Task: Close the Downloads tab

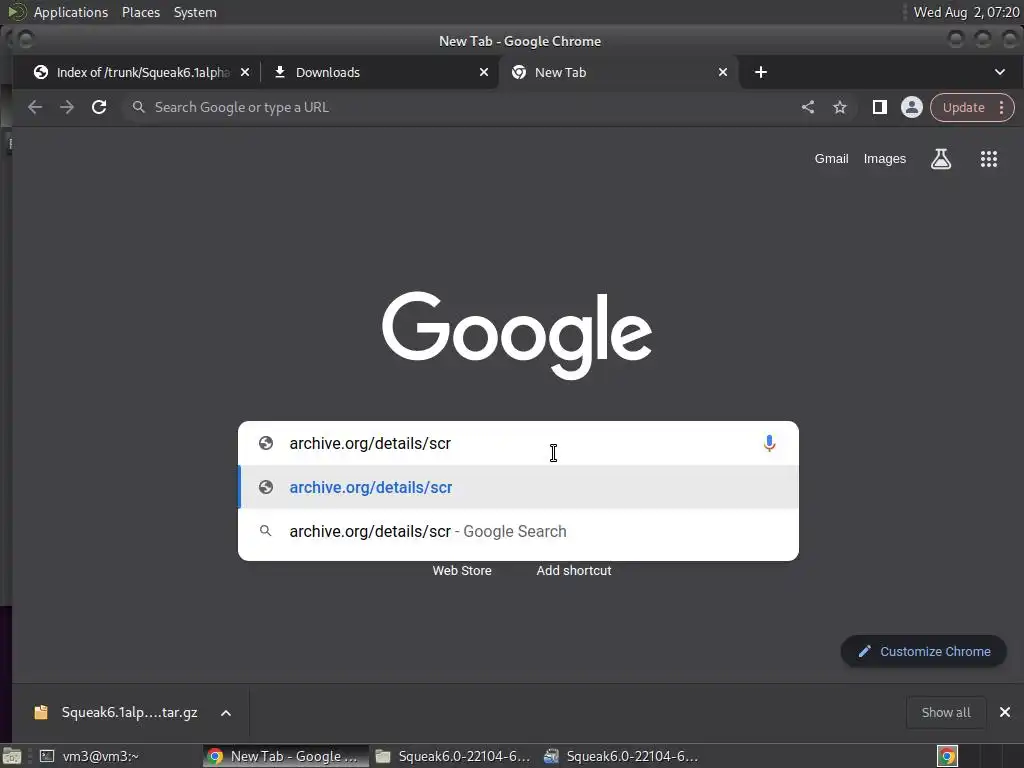Action: [x=484, y=72]
